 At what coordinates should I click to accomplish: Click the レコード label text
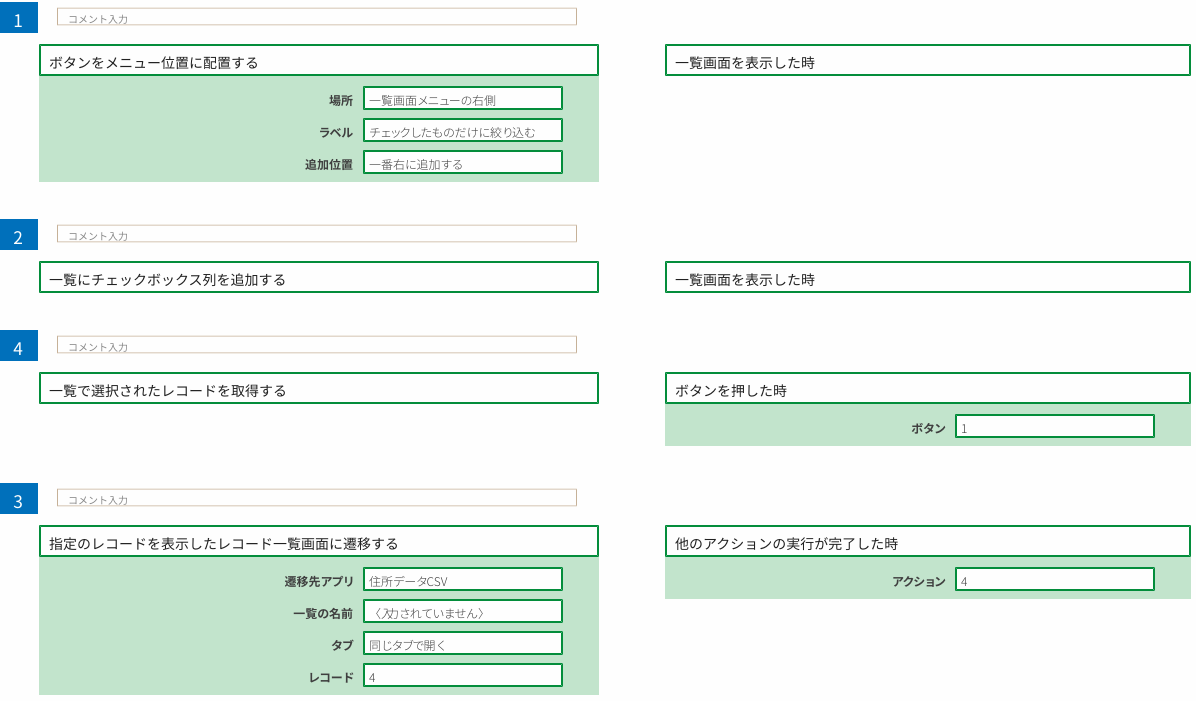click(x=331, y=677)
